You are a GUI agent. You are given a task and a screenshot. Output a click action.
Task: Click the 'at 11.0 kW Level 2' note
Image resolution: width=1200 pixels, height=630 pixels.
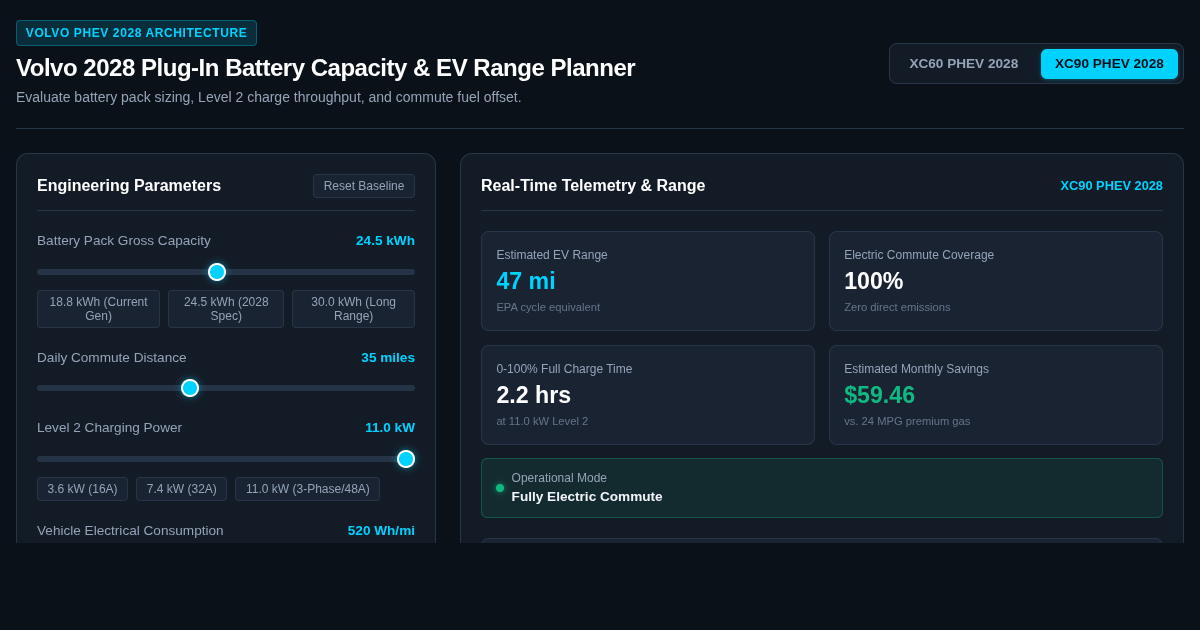(542, 421)
